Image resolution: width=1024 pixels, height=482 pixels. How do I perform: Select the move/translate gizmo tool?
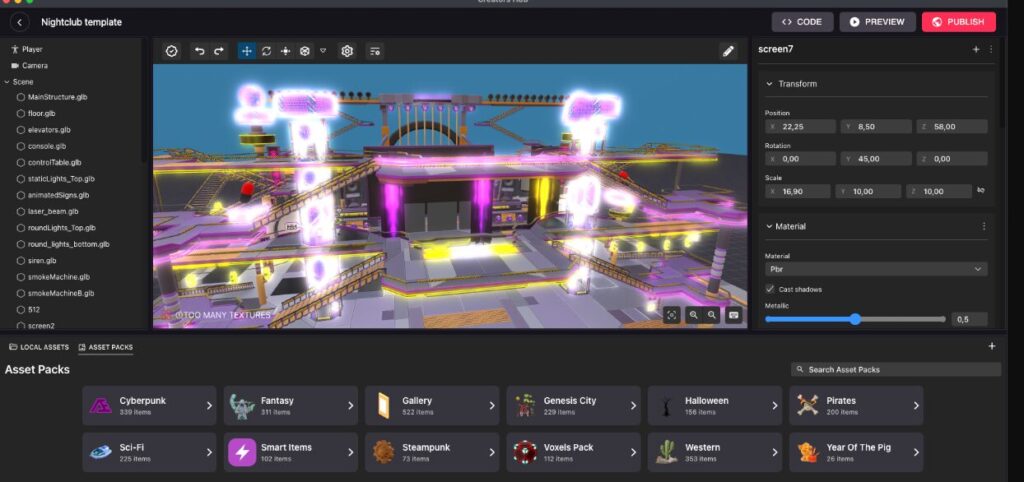247,51
